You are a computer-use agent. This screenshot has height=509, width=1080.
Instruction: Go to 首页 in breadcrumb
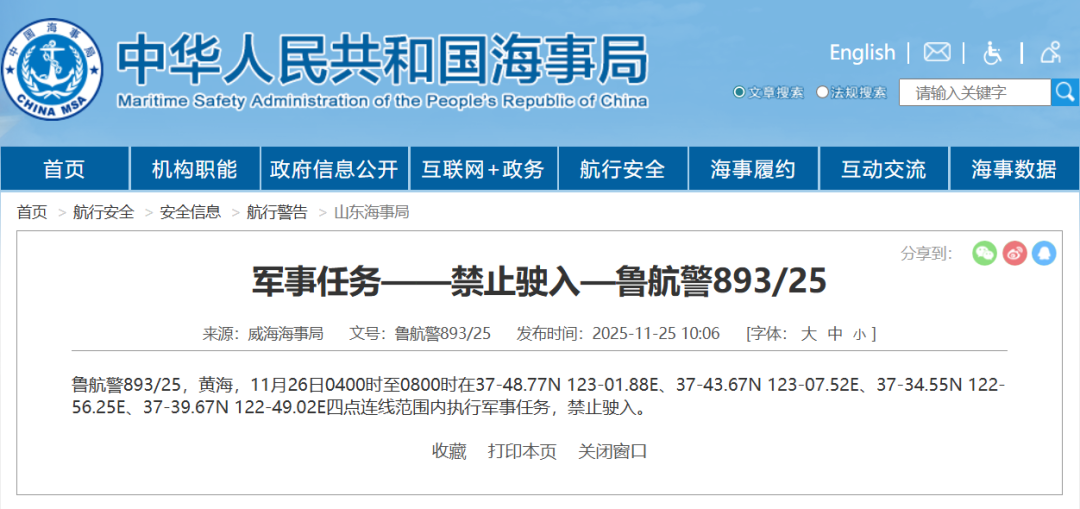pyautogui.click(x=32, y=212)
